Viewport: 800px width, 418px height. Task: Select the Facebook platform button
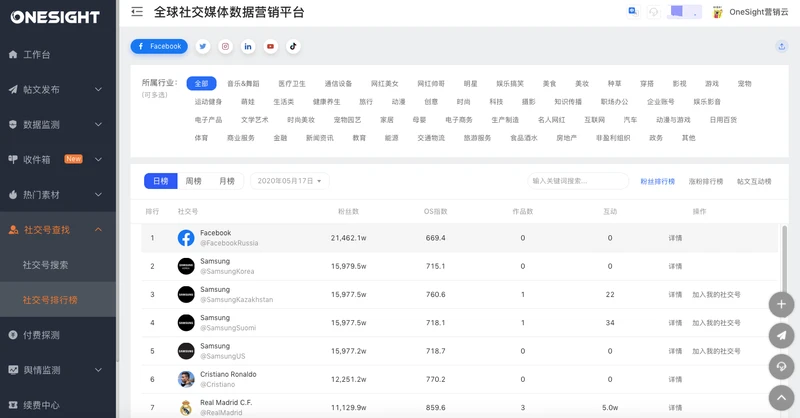(159, 46)
